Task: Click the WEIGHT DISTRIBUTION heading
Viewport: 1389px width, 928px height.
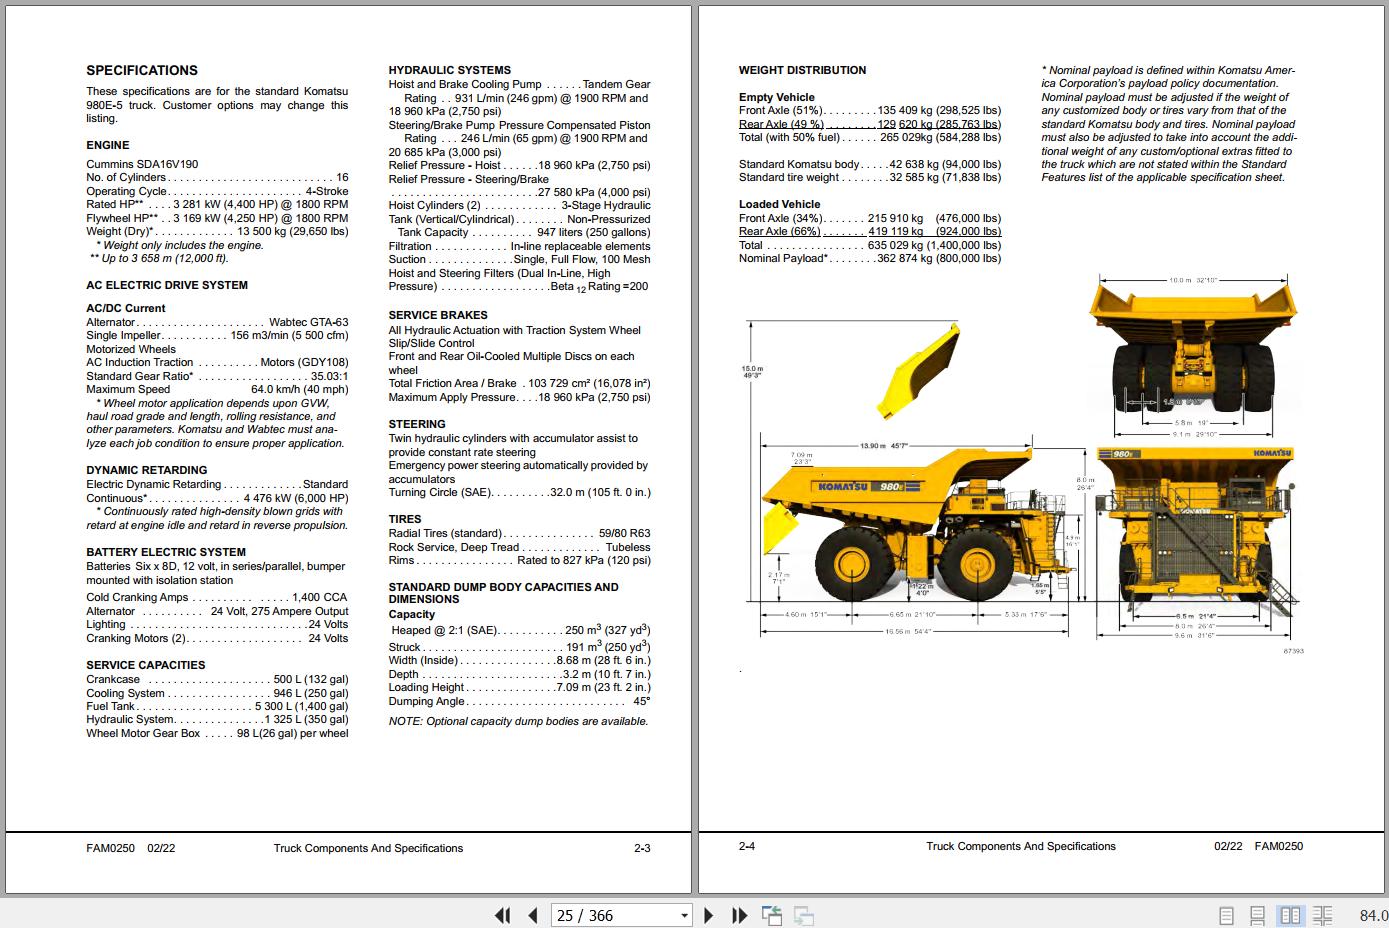Action: point(803,70)
